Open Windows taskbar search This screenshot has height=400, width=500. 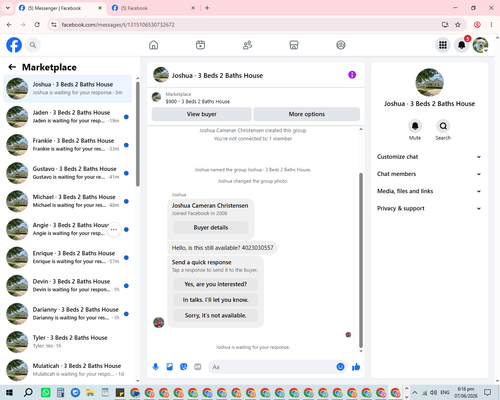click(28, 392)
